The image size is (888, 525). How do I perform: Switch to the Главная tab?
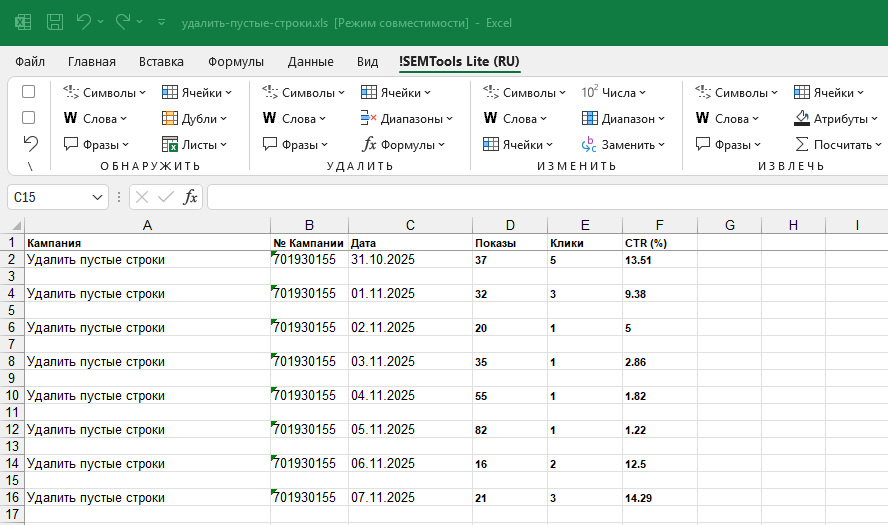(91, 61)
